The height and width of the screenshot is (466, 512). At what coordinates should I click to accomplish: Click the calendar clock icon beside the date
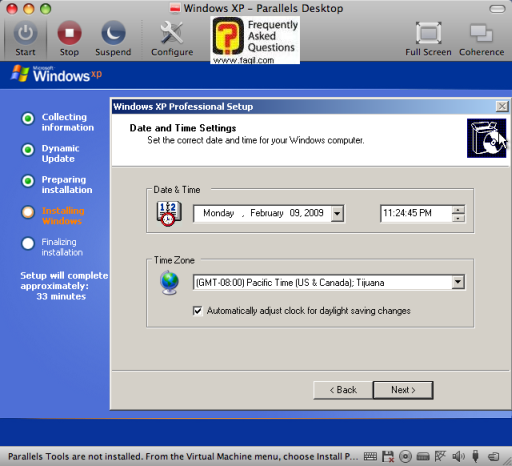coord(169,214)
